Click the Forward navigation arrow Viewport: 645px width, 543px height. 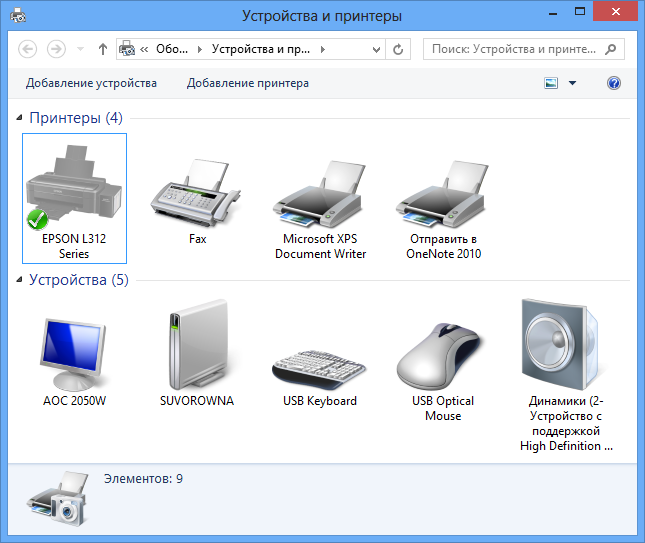pyautogui.click(x=56, y=49)
